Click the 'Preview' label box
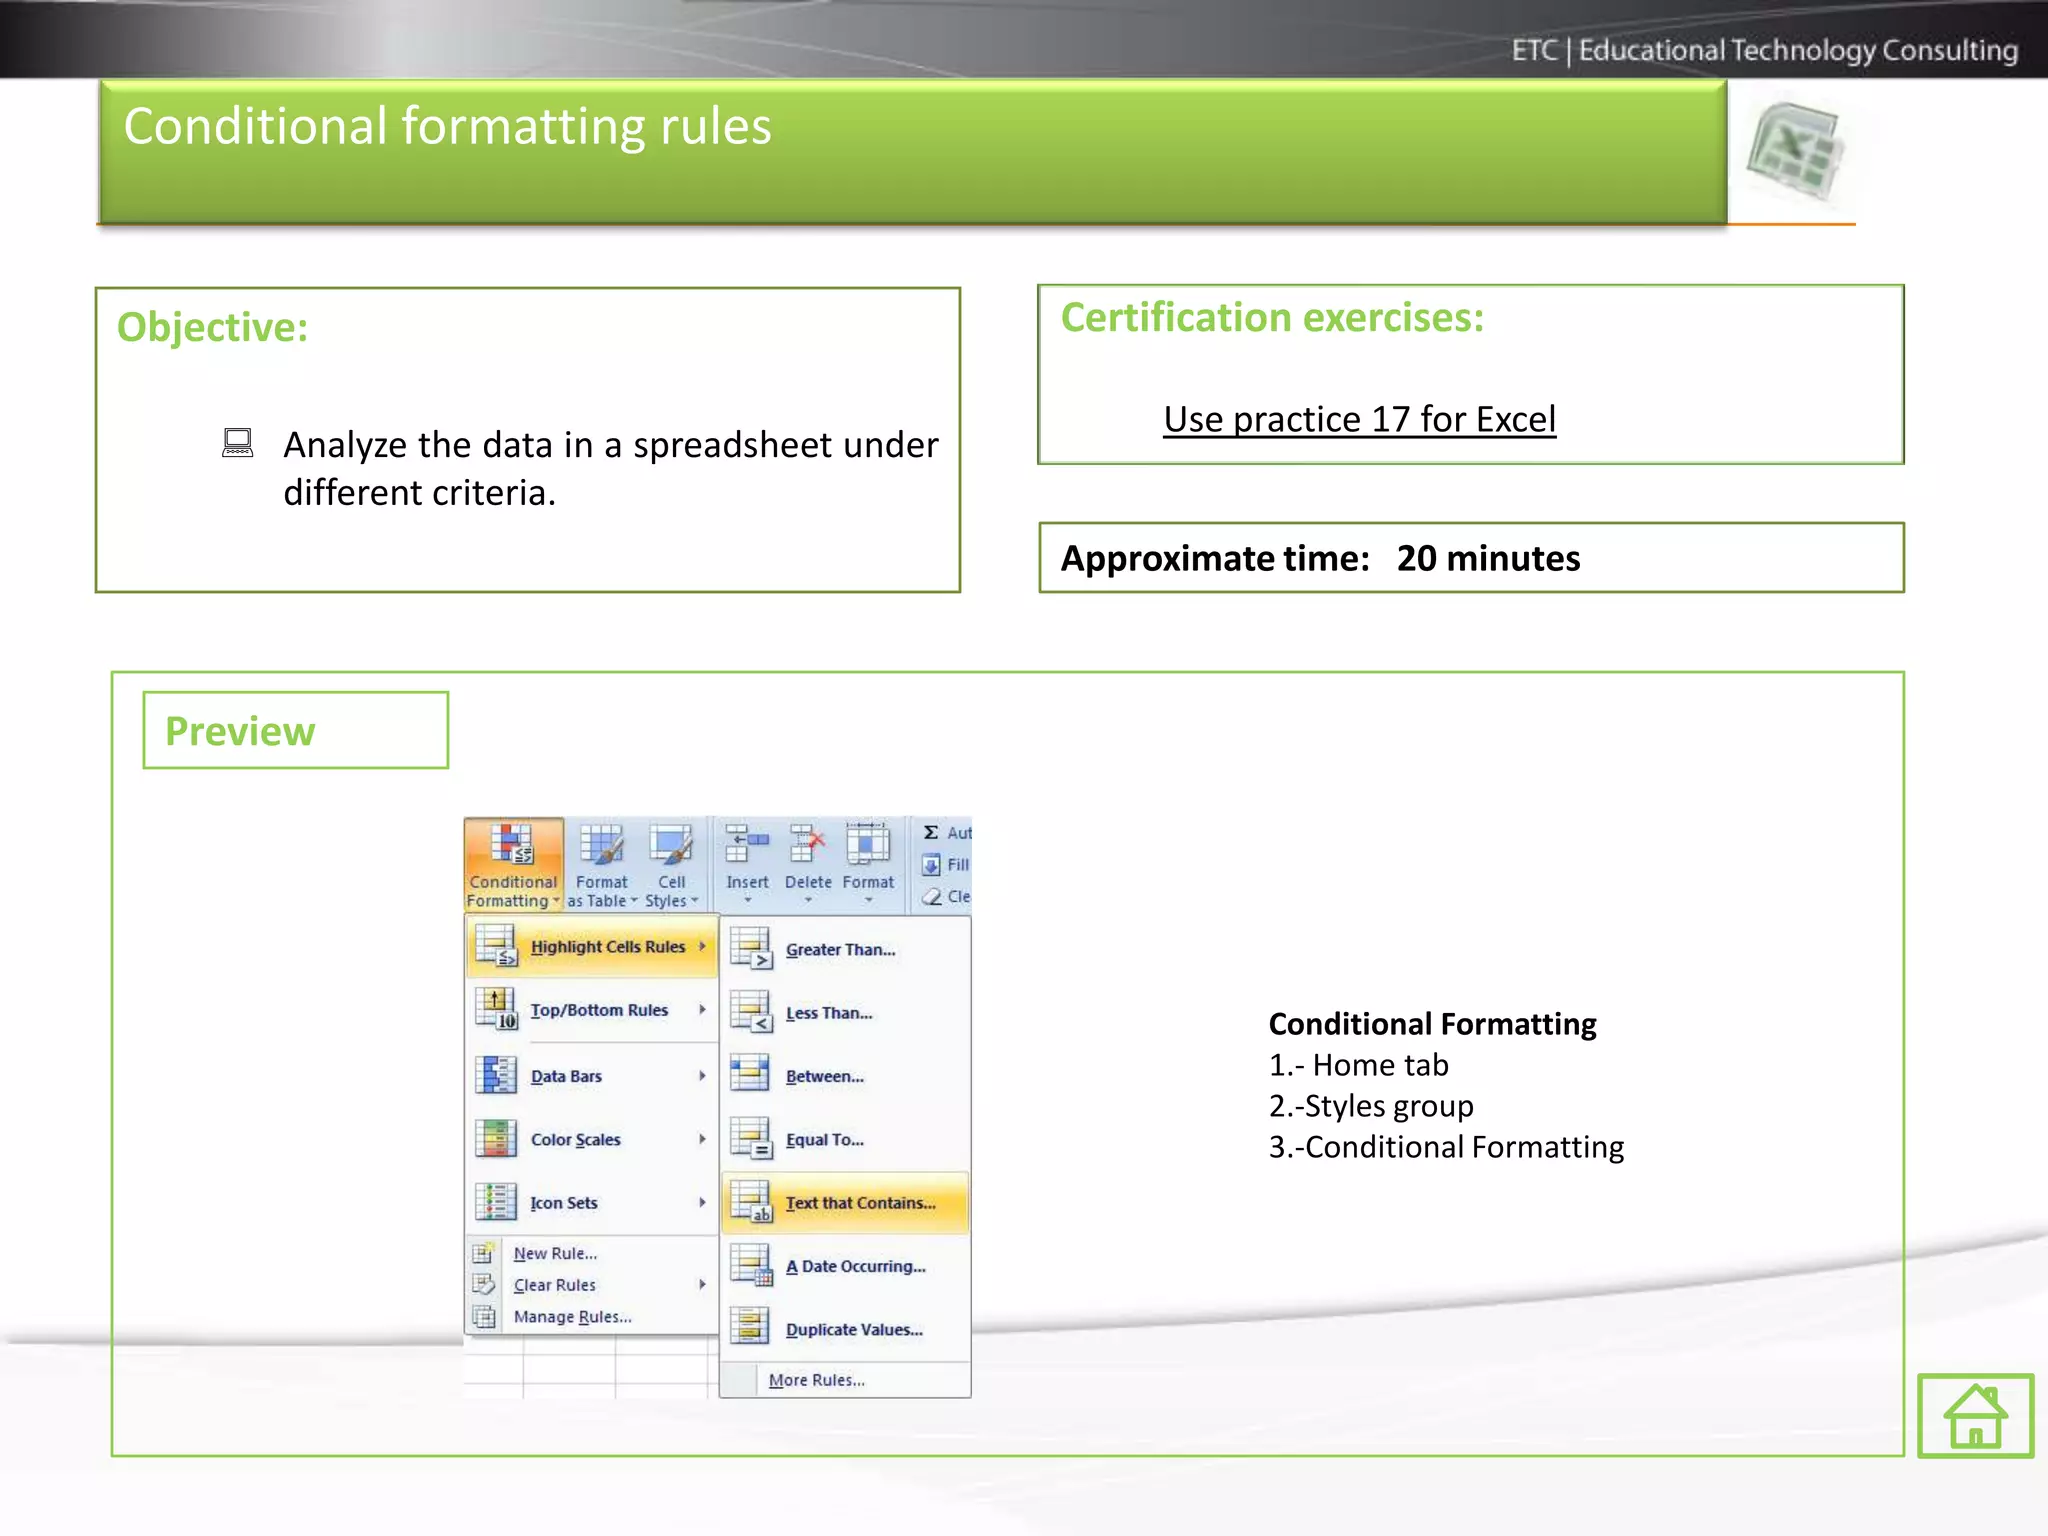This screenshot has width=2048, height=1536. coord(295,730)
